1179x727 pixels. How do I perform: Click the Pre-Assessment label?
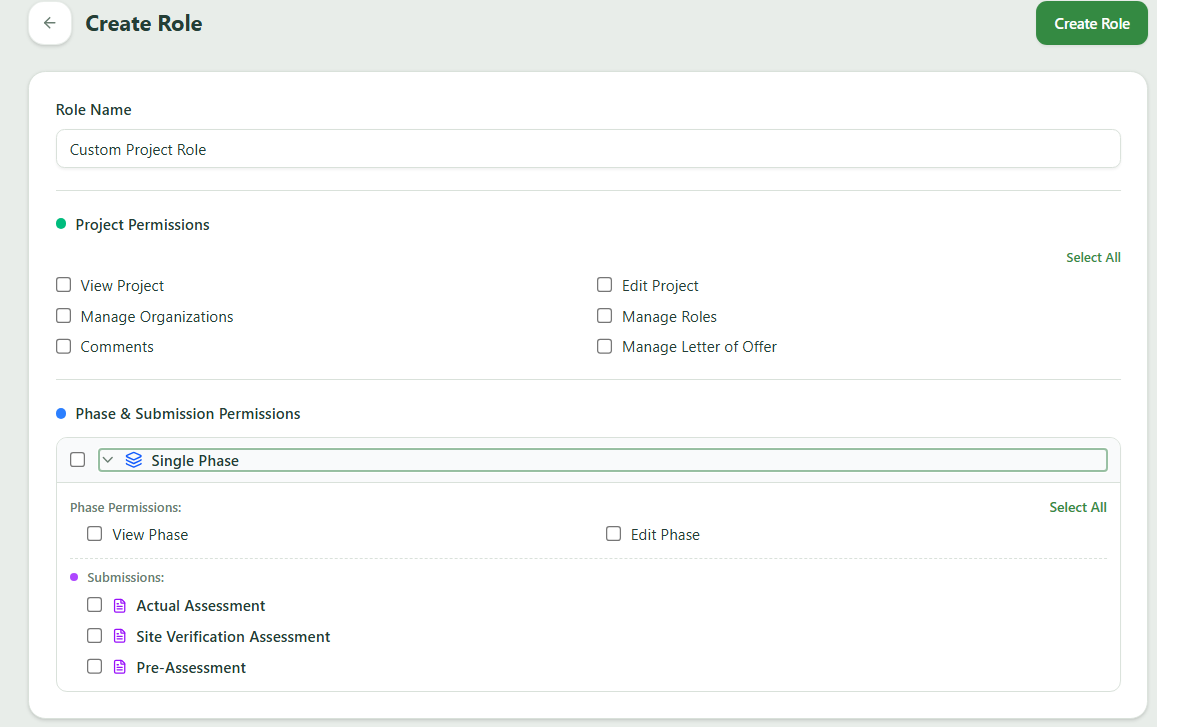[x=191, y=668]
